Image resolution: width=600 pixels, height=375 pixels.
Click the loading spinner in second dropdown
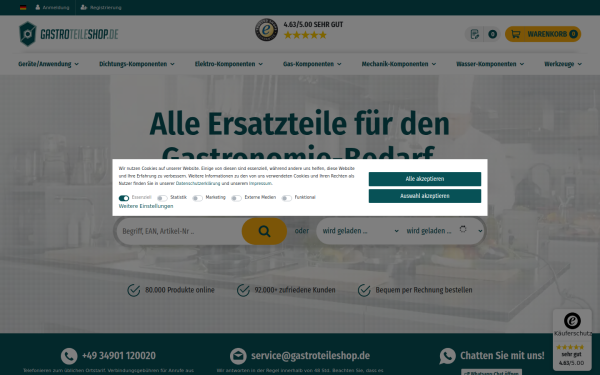click(x=463, y=229)
